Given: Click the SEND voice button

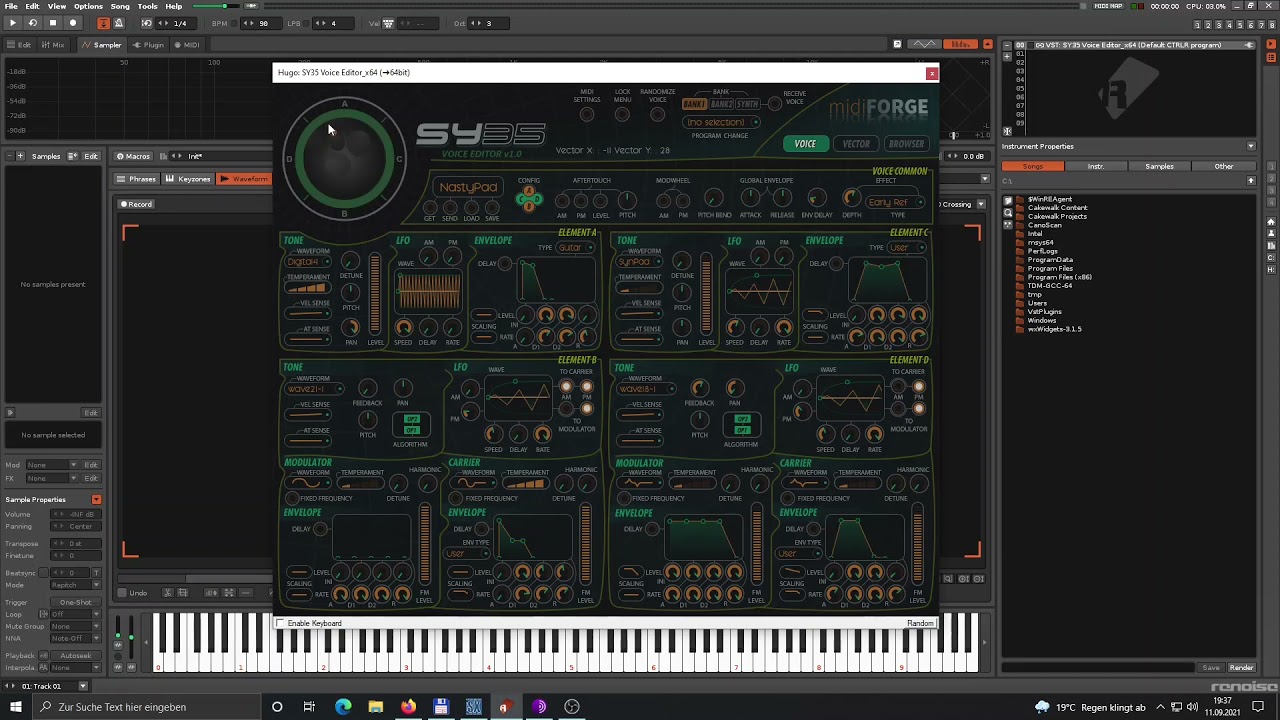Looking at the screenshot, I should point(450,208).
